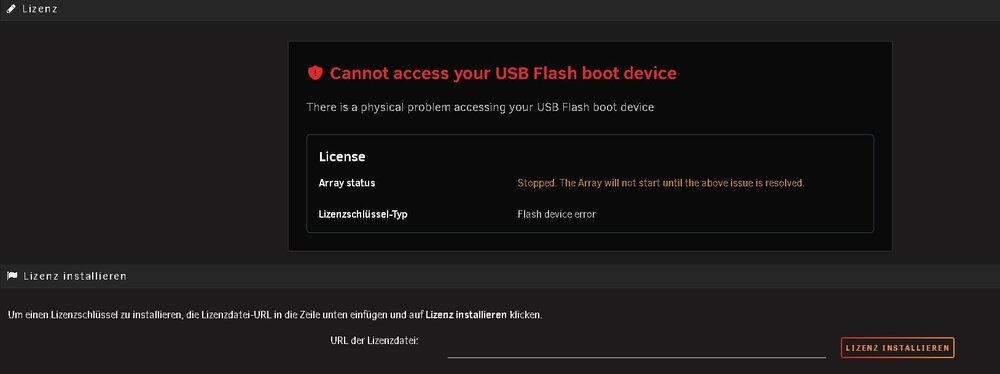This screenshot has height=374, width=1000.
Task: Click the Array status label
Action: click(347, 183)
